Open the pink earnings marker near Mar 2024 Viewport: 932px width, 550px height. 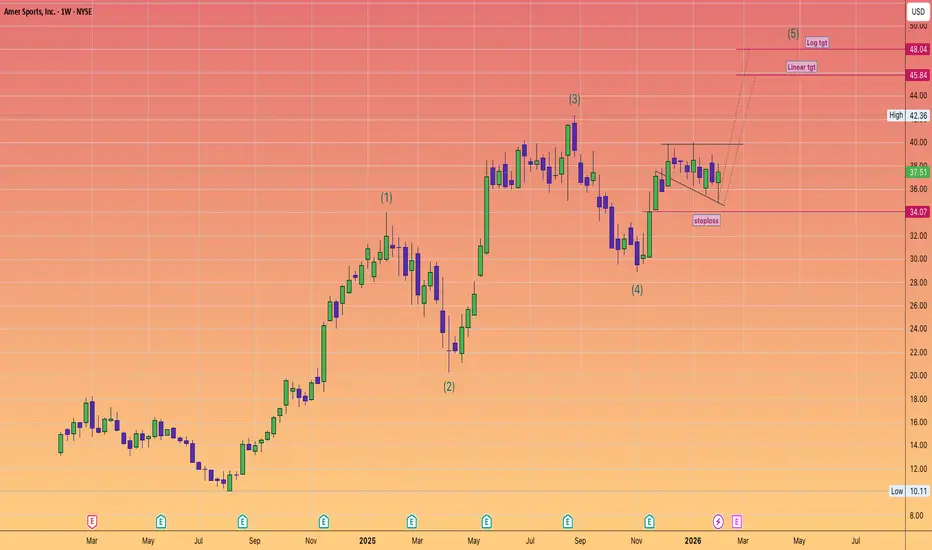(92, 522)
